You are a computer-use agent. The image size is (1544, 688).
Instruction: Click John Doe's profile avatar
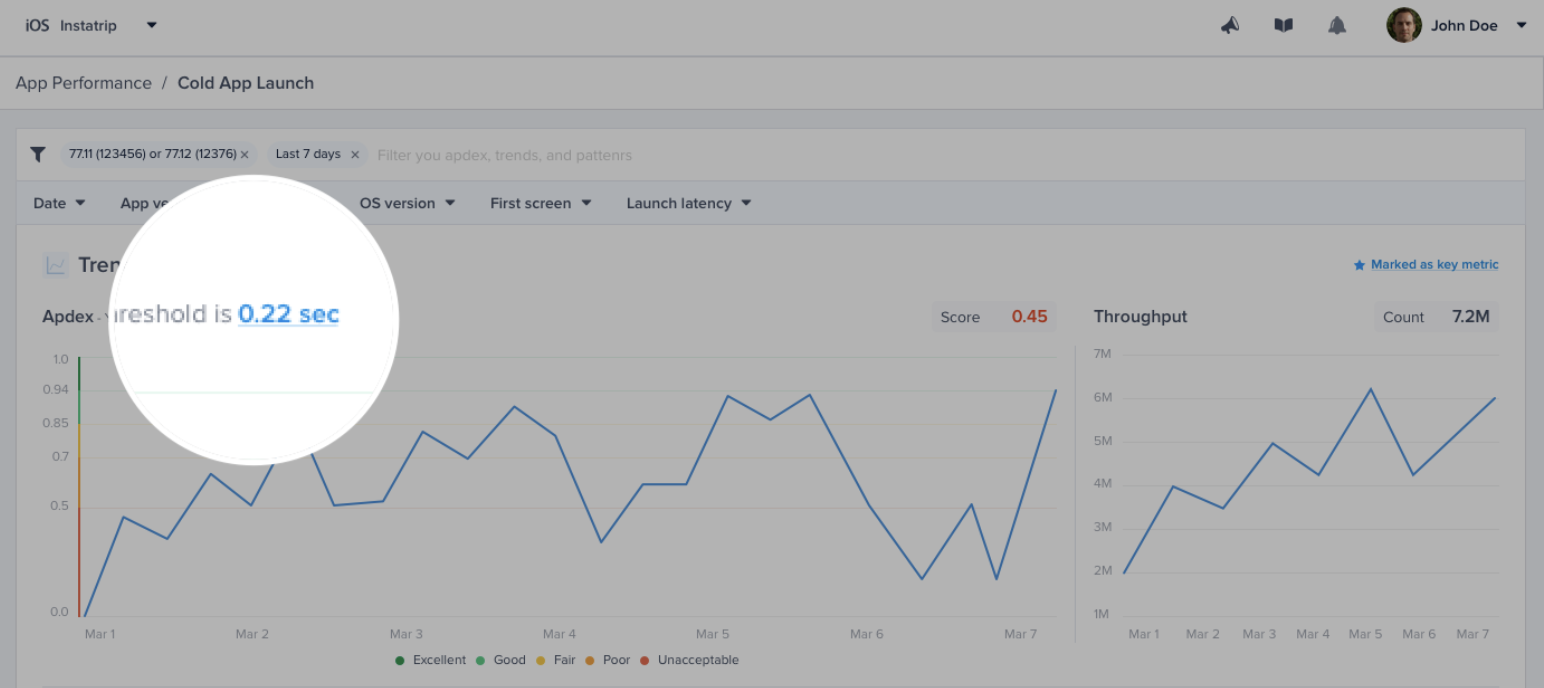(x=1404, y=25)
